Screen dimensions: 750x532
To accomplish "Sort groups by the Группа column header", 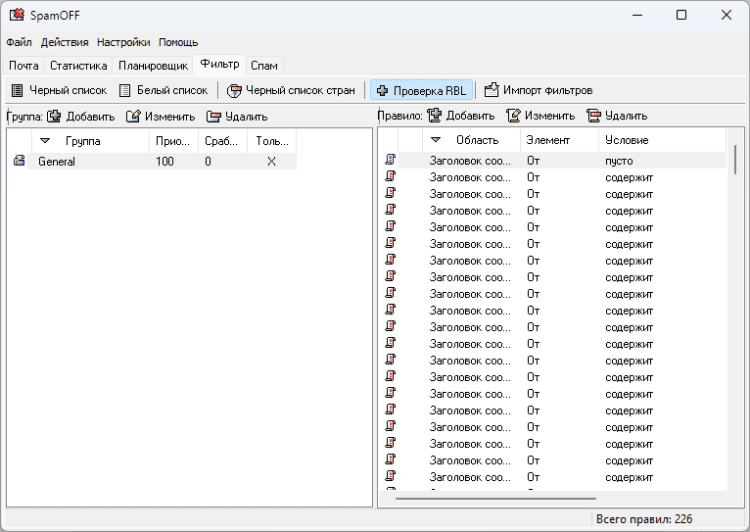I will pos(91,141).
